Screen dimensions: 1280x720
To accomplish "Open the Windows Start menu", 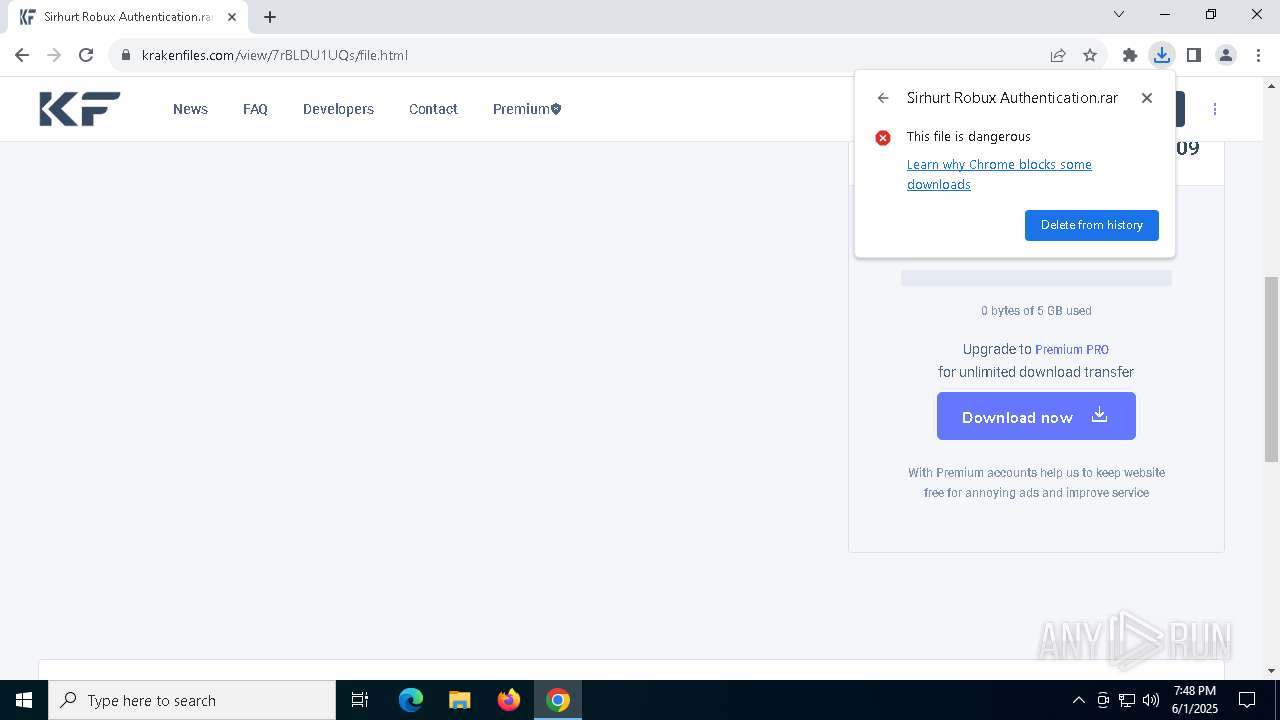I will point(24,700).
